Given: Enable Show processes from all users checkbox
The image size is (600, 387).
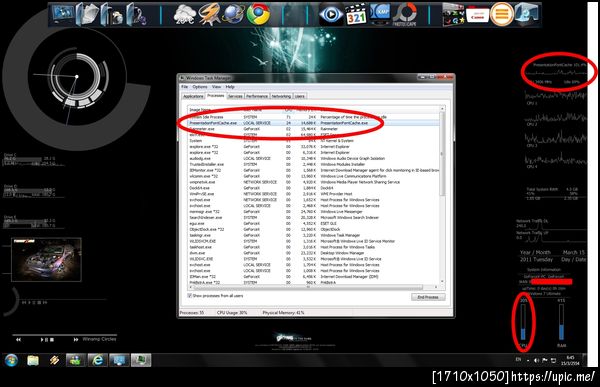Looking at the screenshot, I should (189, 296).
